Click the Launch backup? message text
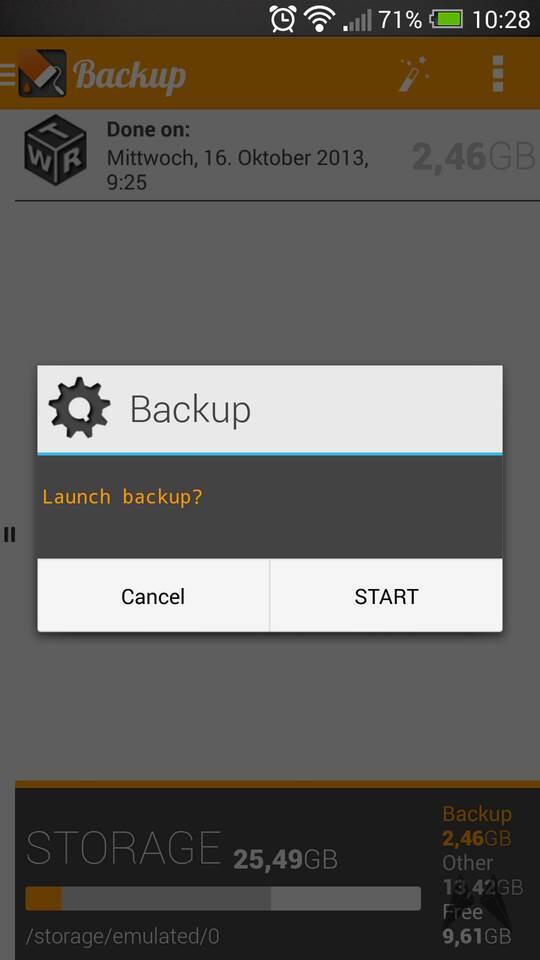Screen dimensions: 540x960 click(122, 496)
